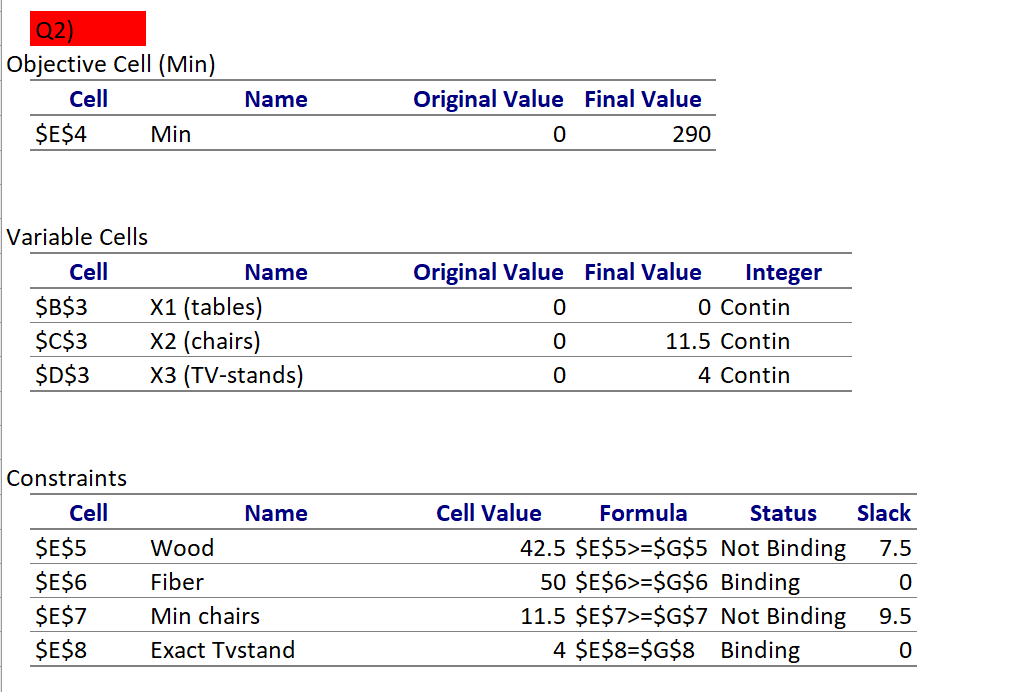Select the Integer column header
This screenshot has height=692, width=1022.
783,271
